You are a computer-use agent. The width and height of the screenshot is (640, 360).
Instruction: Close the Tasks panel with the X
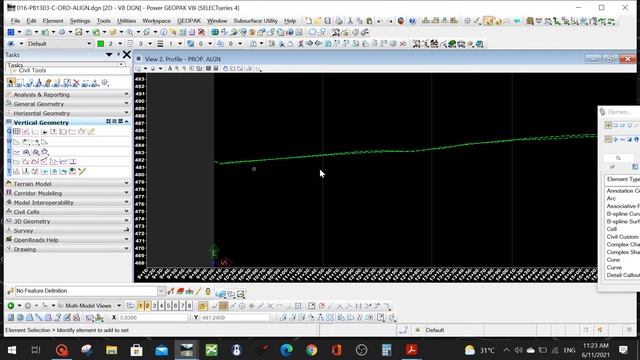[127, 54]
